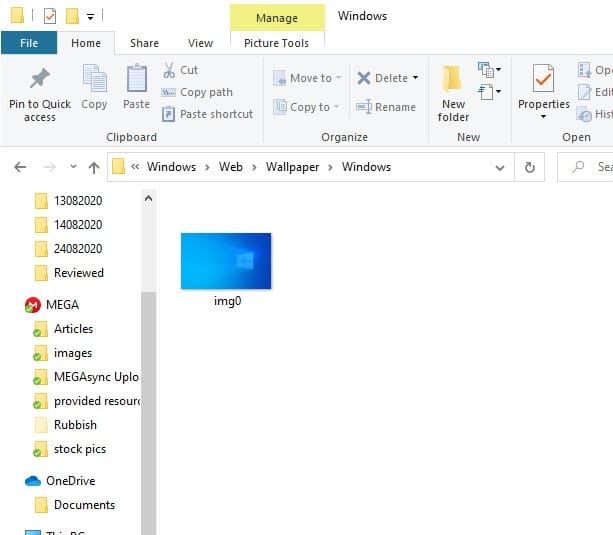Image resolution: width=613 pixels, height=535 pixels.
Task: Open the 13082020 folder in sidebar
Action: (69, 201)
